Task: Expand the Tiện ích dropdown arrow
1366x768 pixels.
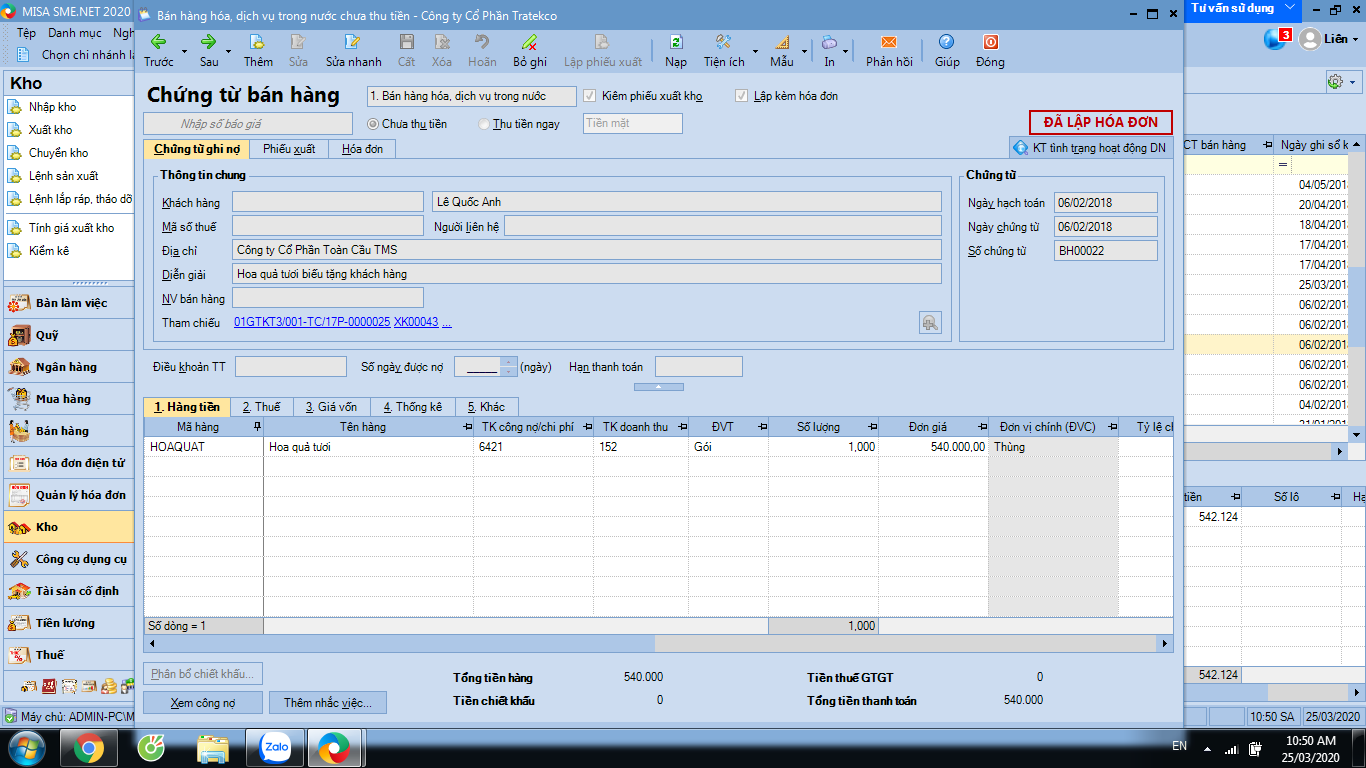Action: point(755,50)
